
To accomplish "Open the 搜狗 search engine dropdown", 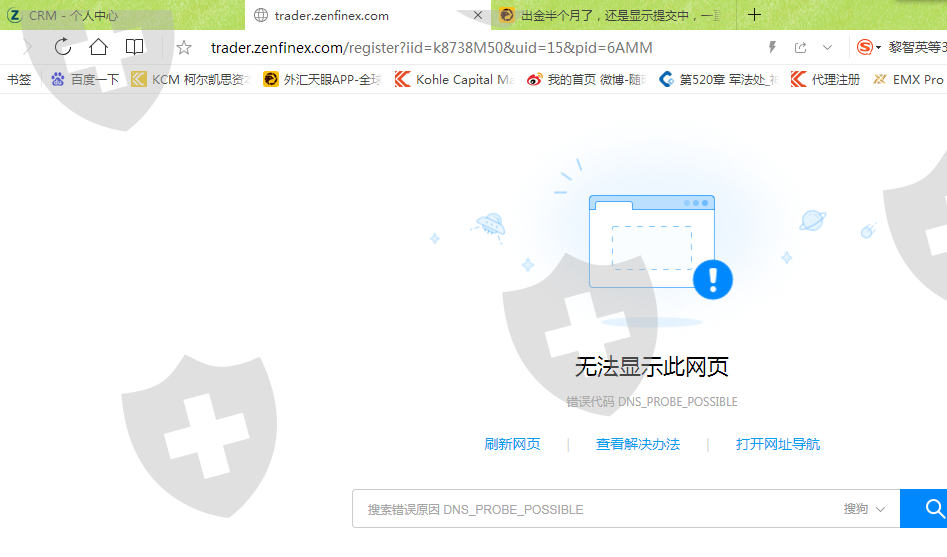I will [864, 509].
